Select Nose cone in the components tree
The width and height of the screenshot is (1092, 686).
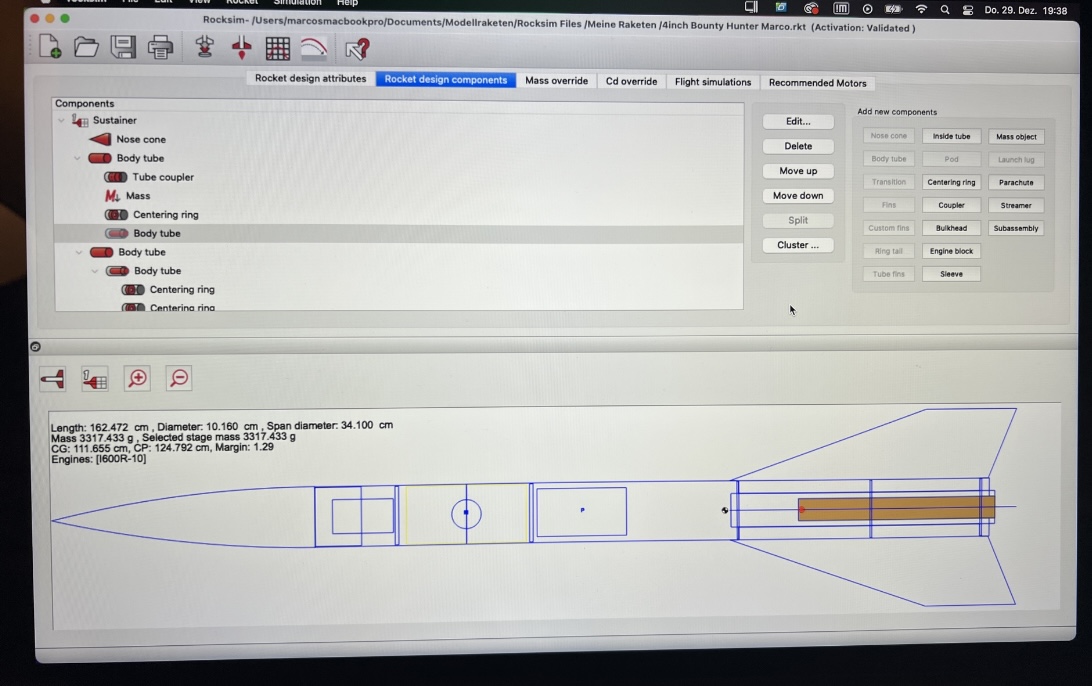click(x=140, y=140)
